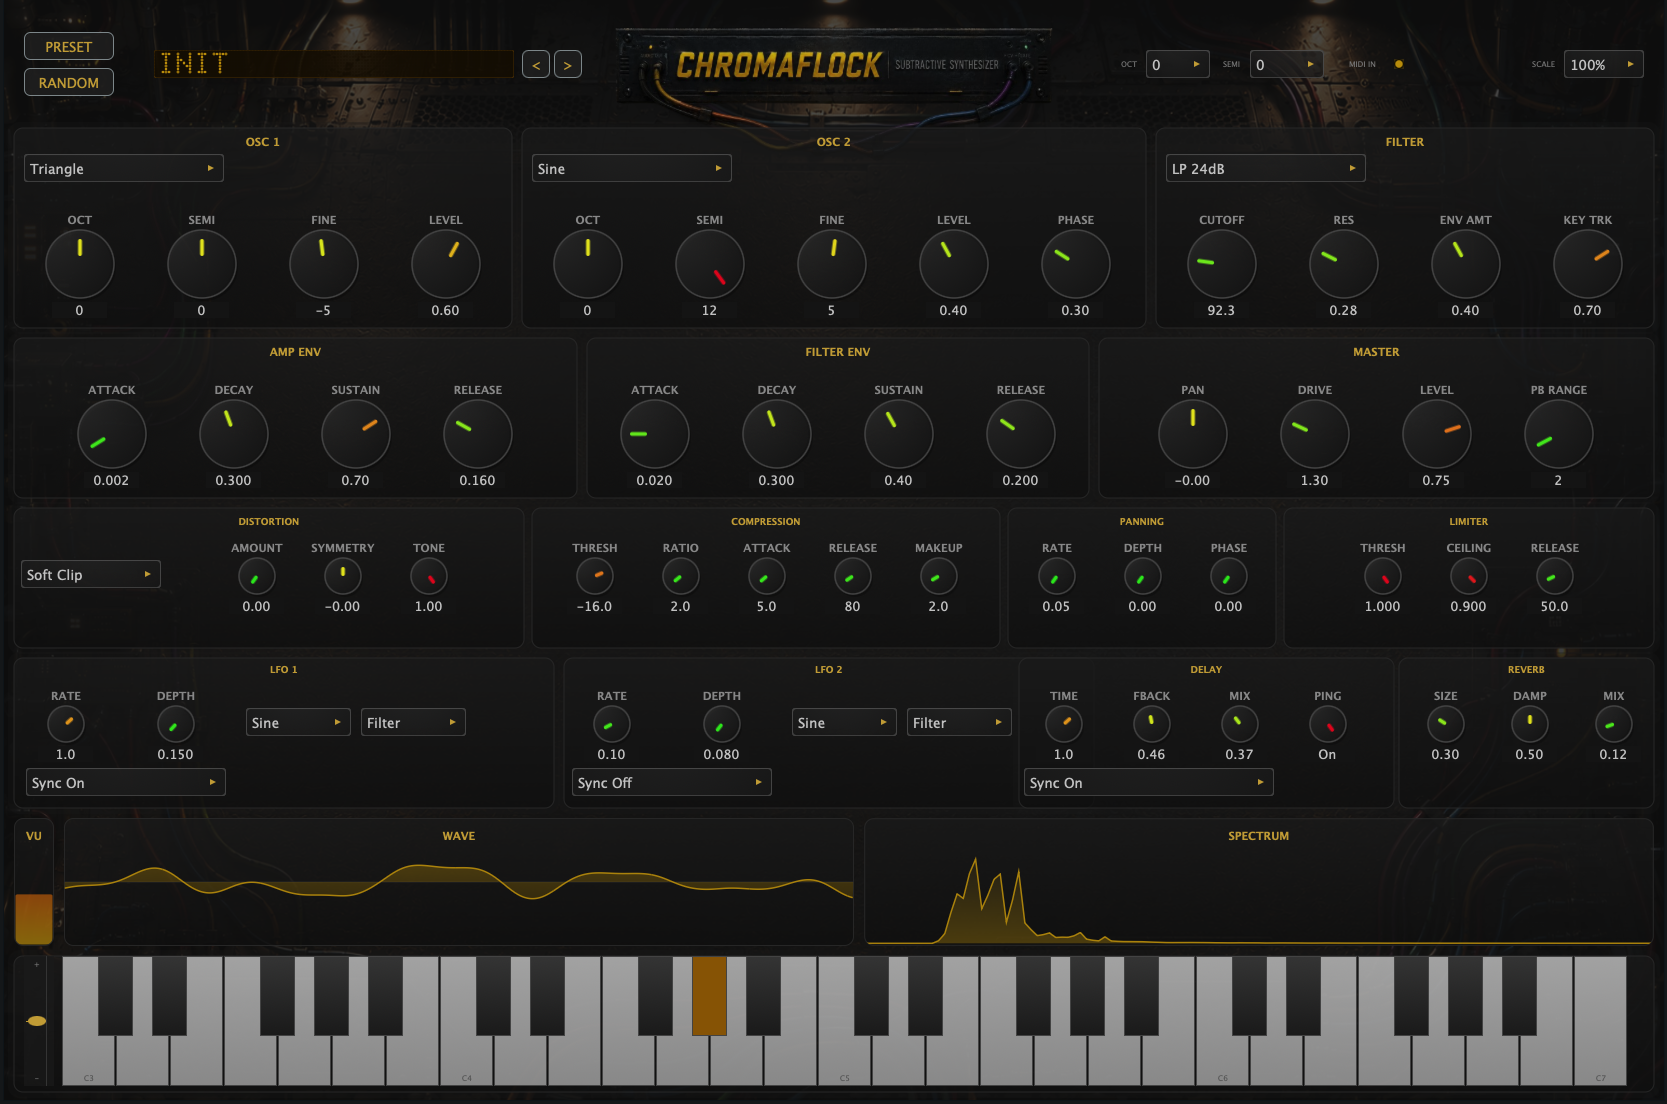
Task: Click the reverb SIZE knob
Action: [x=1446, y=725]
